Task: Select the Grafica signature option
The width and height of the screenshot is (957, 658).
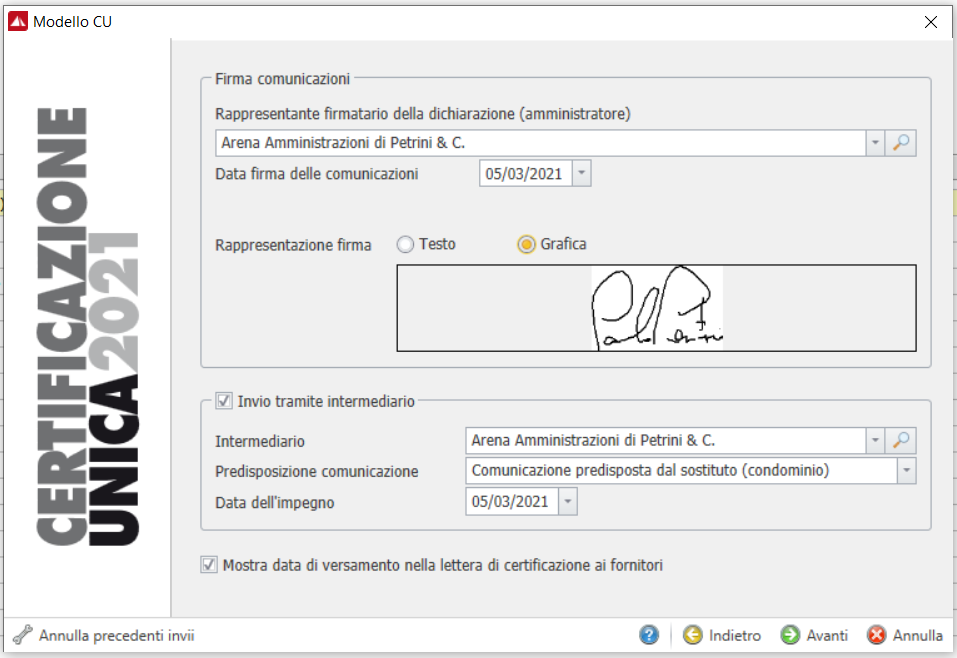Action: tap(526, 244)
